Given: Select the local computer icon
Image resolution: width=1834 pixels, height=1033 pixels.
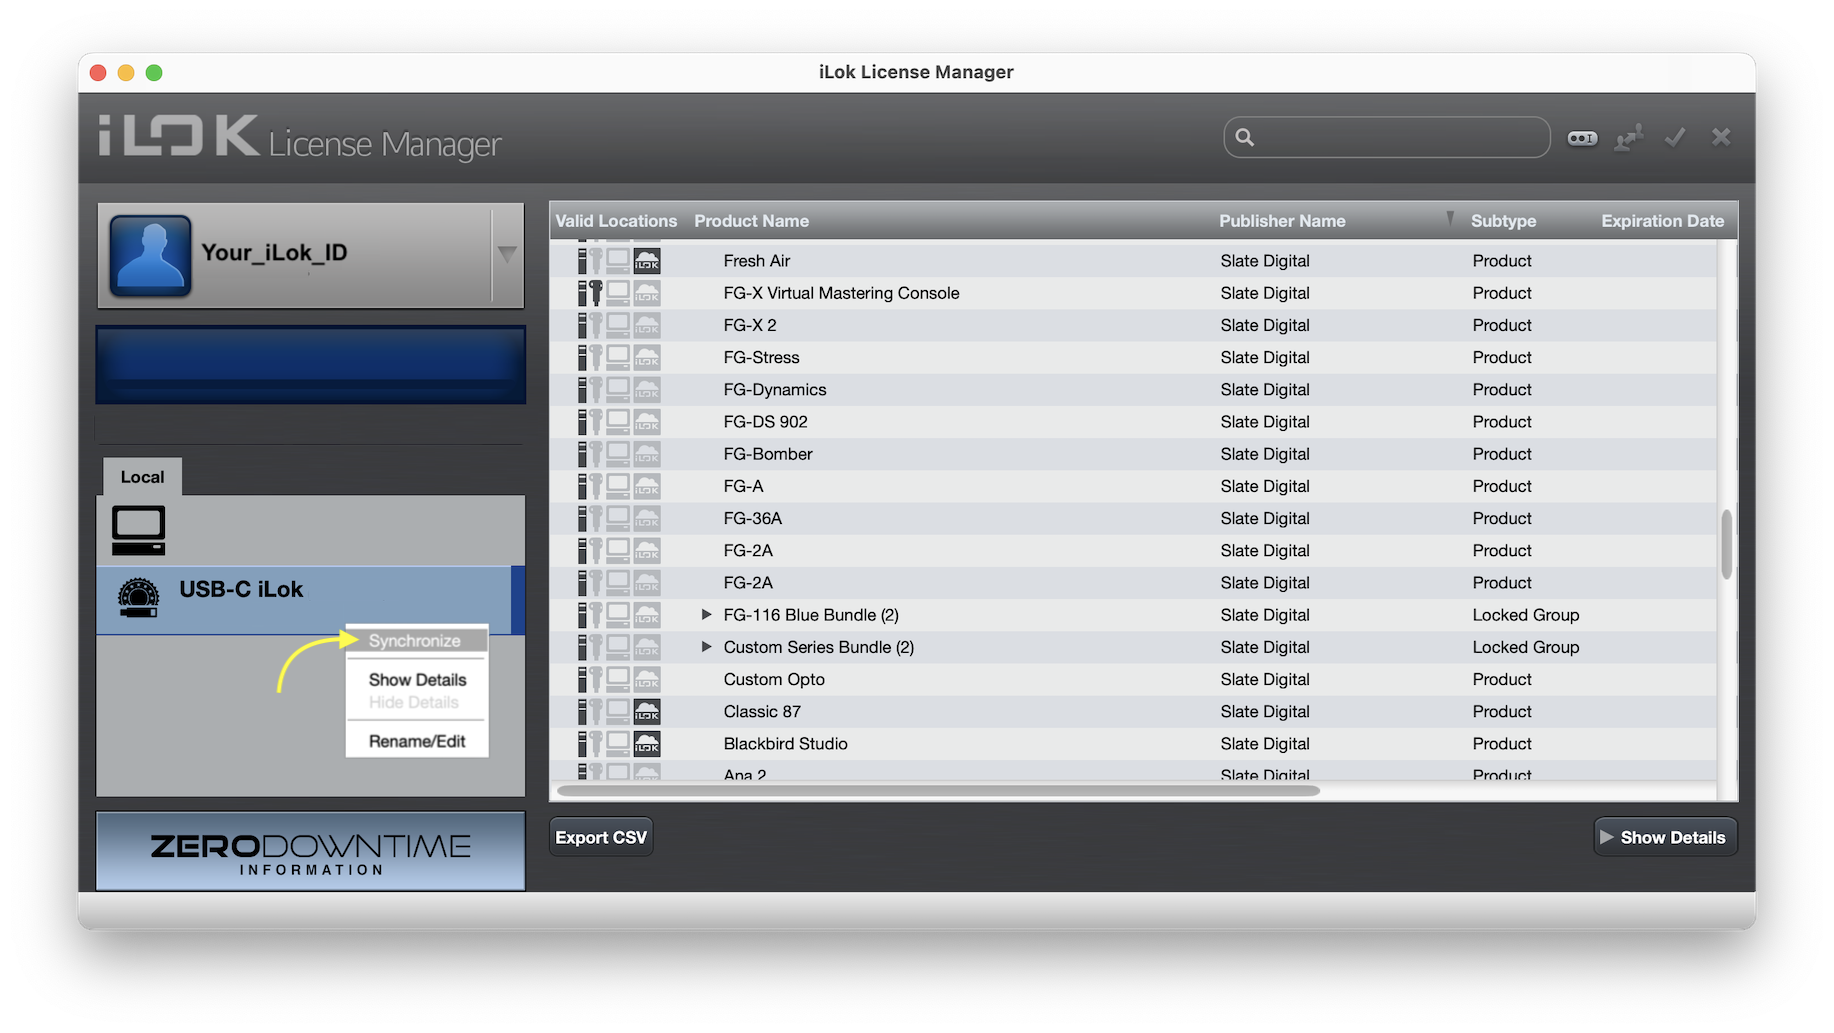Looking at the screenshot, I should pos(138,530).
